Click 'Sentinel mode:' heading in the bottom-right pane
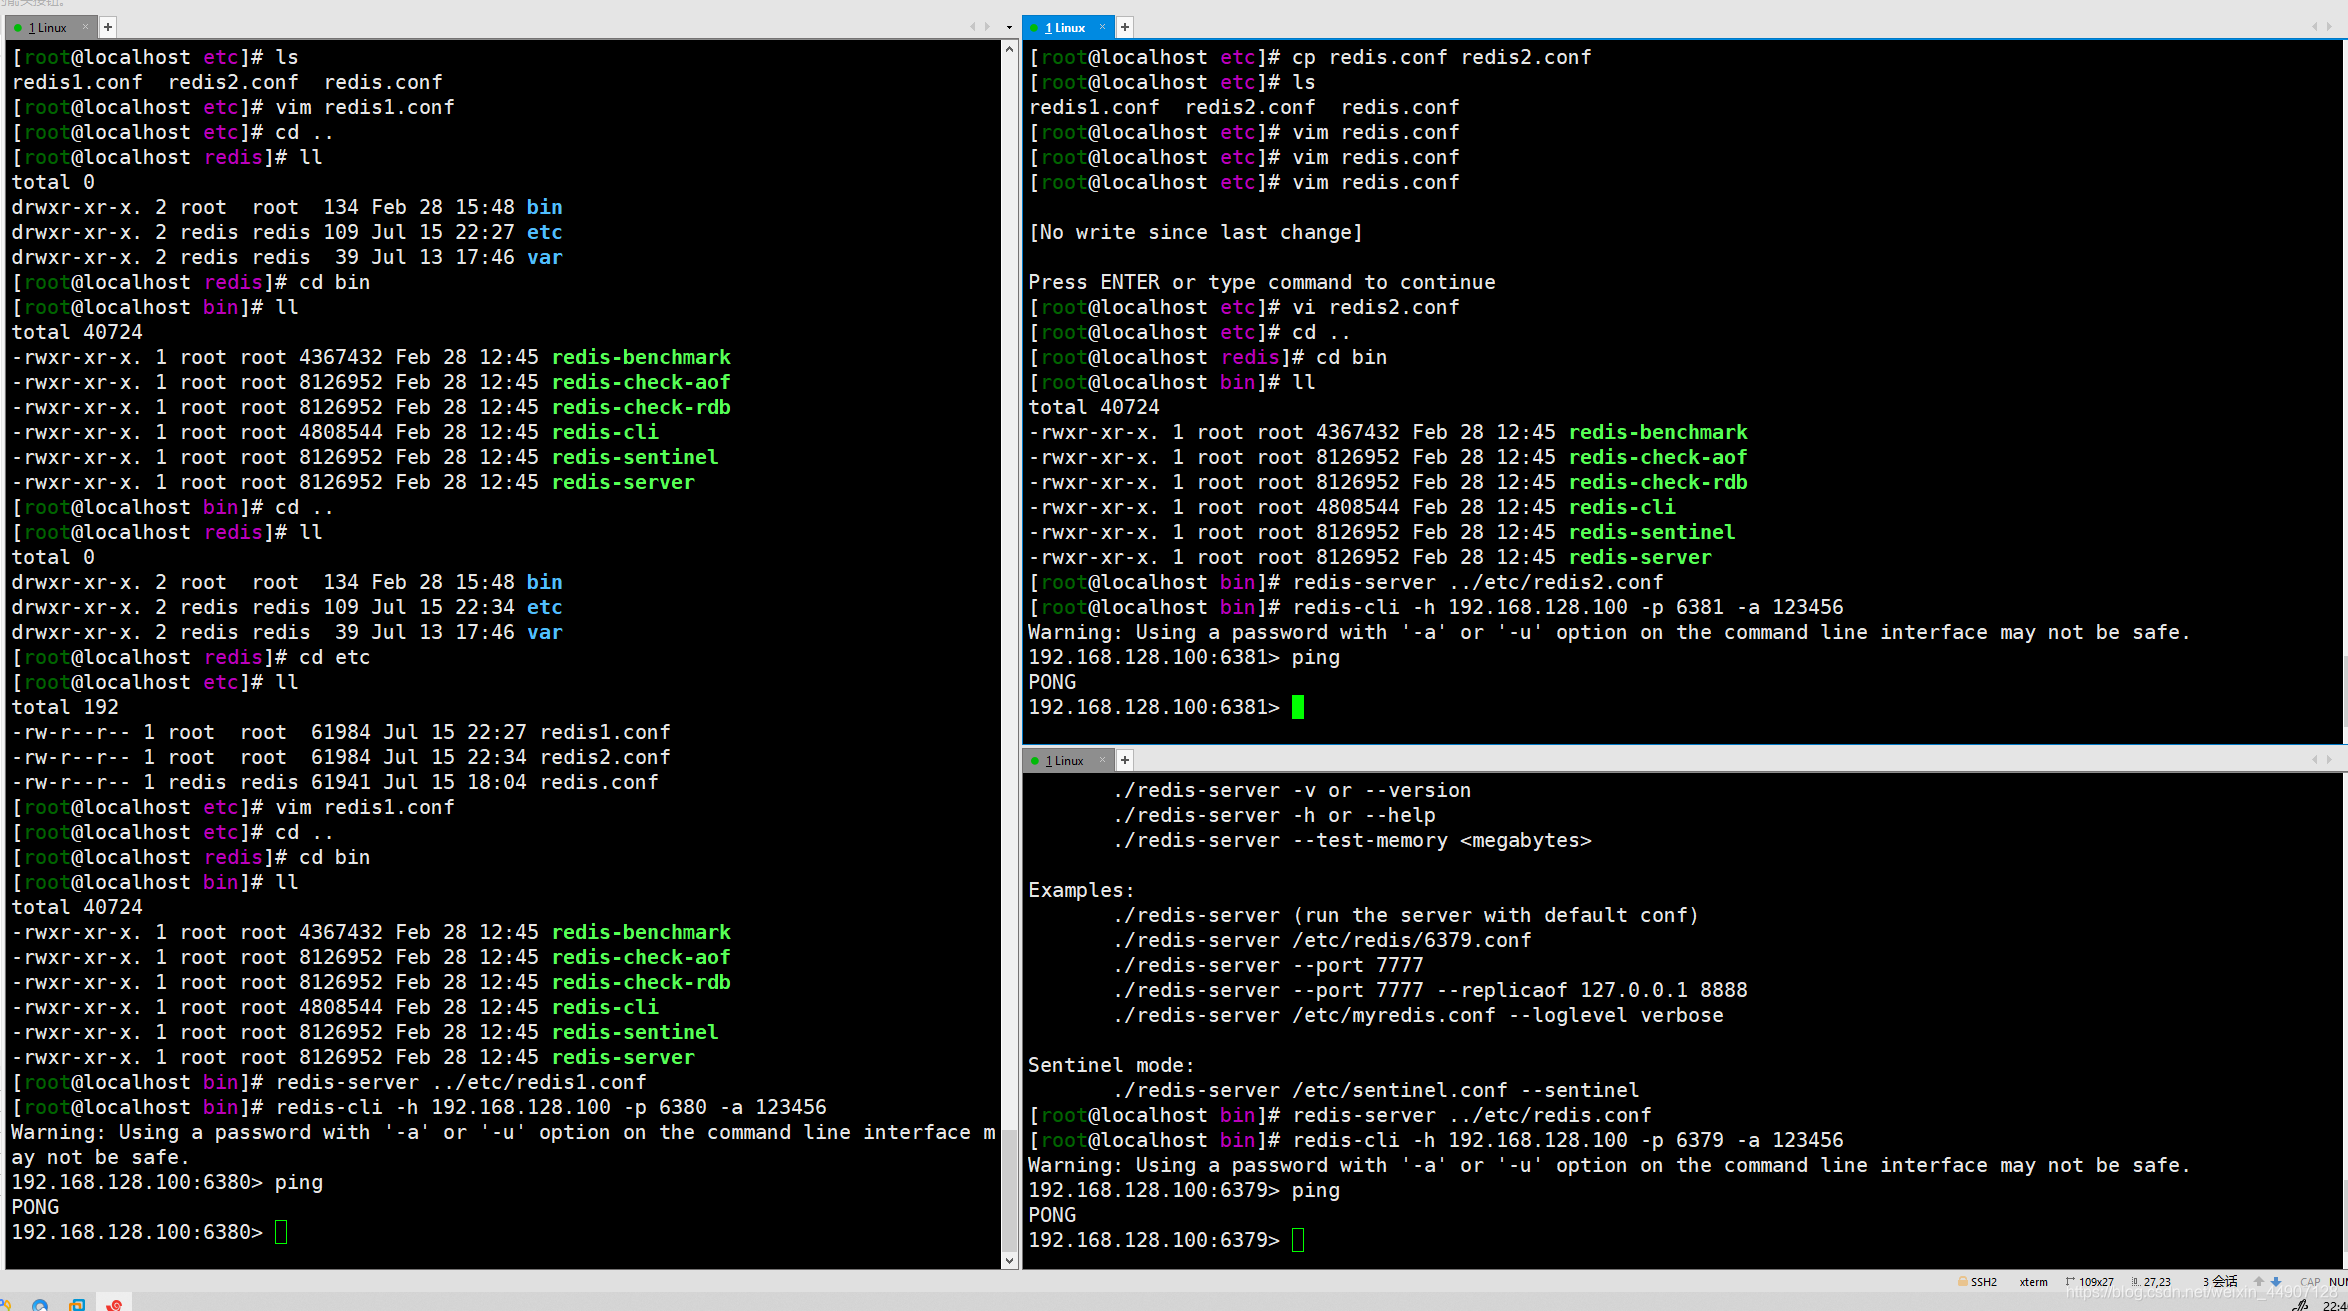The width and height of the screenshot is (2348, 1311). 1111,1065
